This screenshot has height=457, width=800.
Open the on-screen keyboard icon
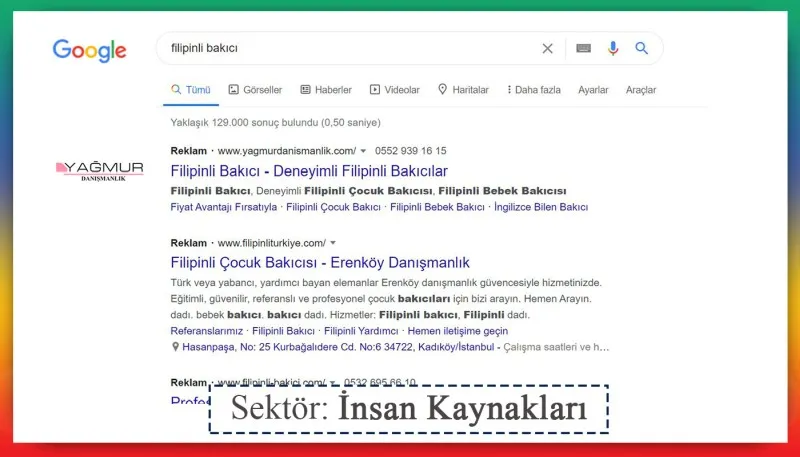[584, 48]
